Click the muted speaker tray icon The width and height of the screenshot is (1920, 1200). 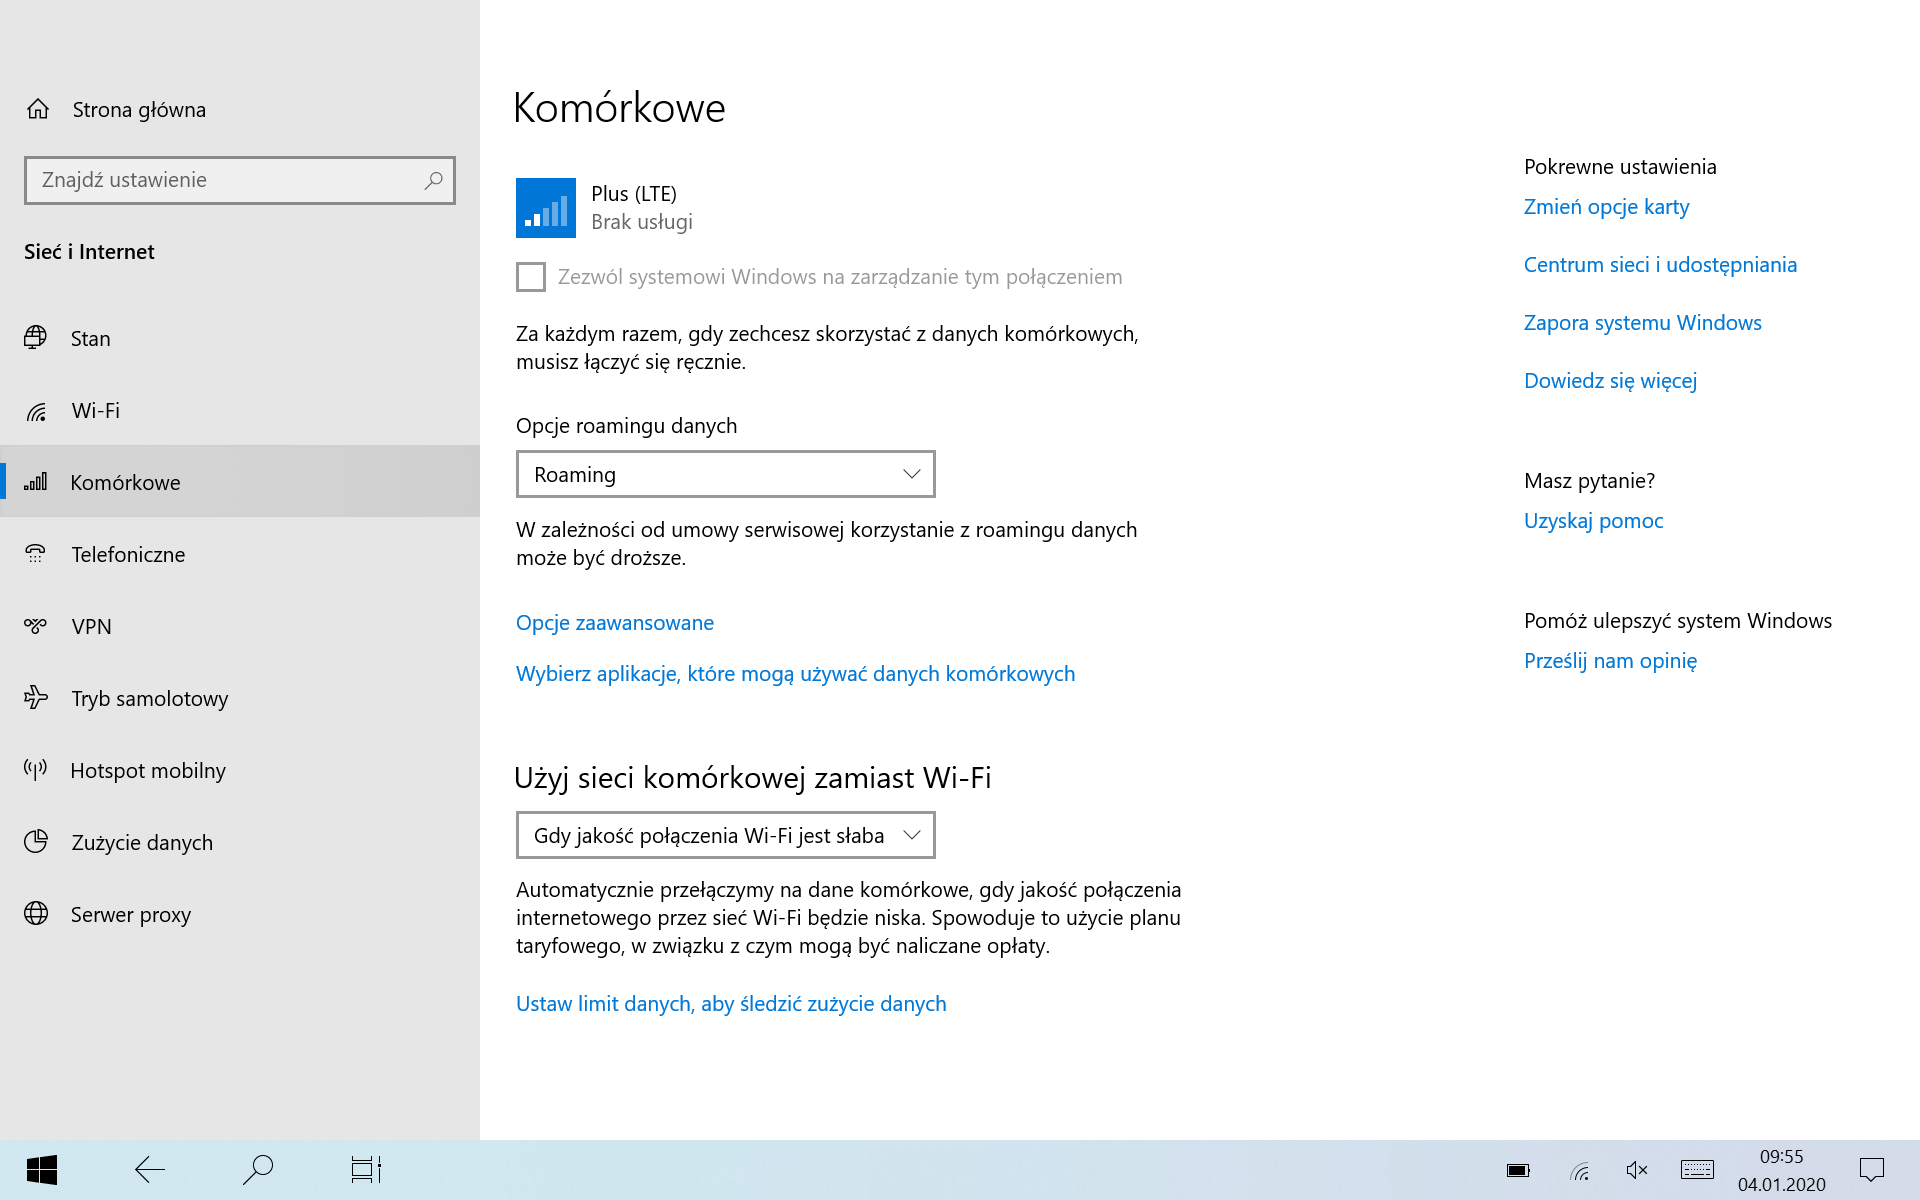pos(1637,1170)
